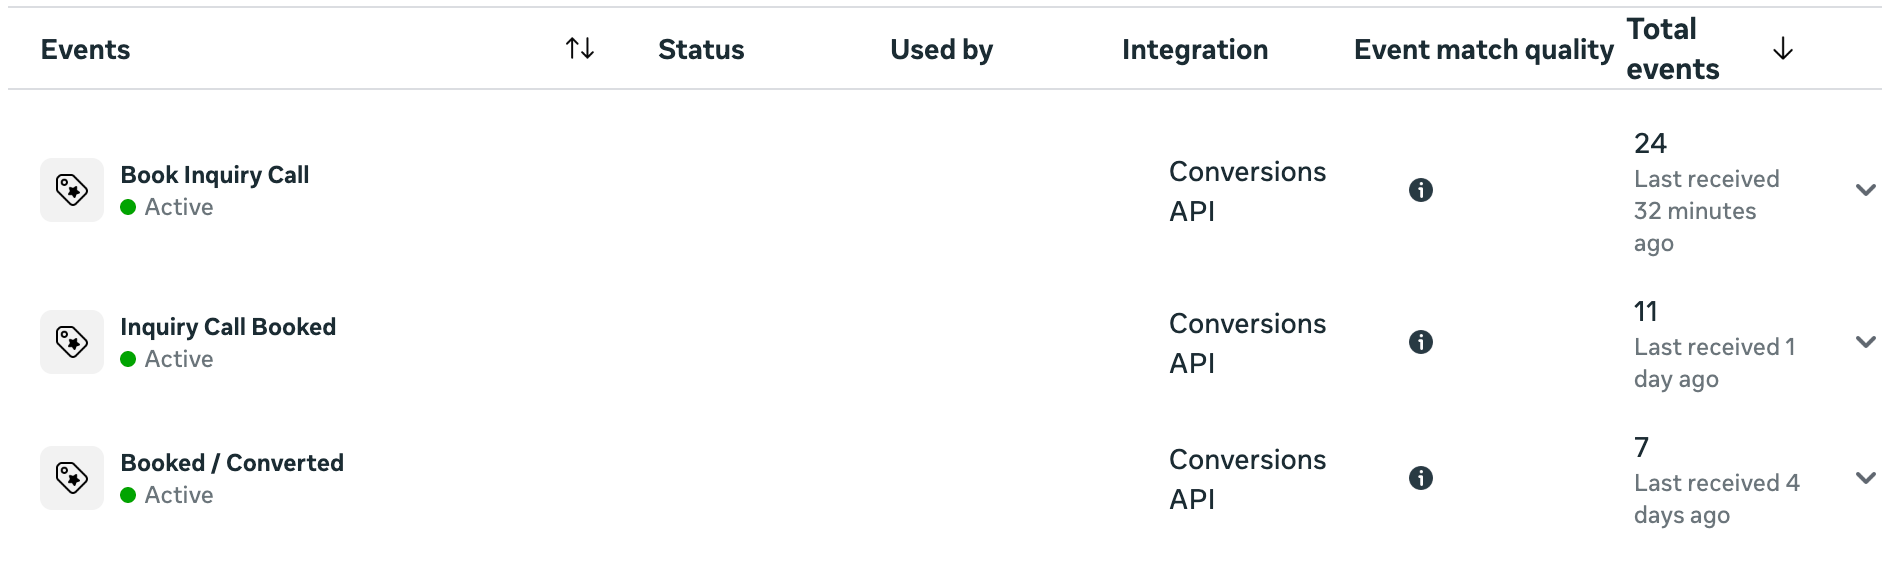The width and height of the screenshot is (1896, 568).
Task: Sort by Total events down arrow
Action: pyautogui.click(x=1782, y=49)
